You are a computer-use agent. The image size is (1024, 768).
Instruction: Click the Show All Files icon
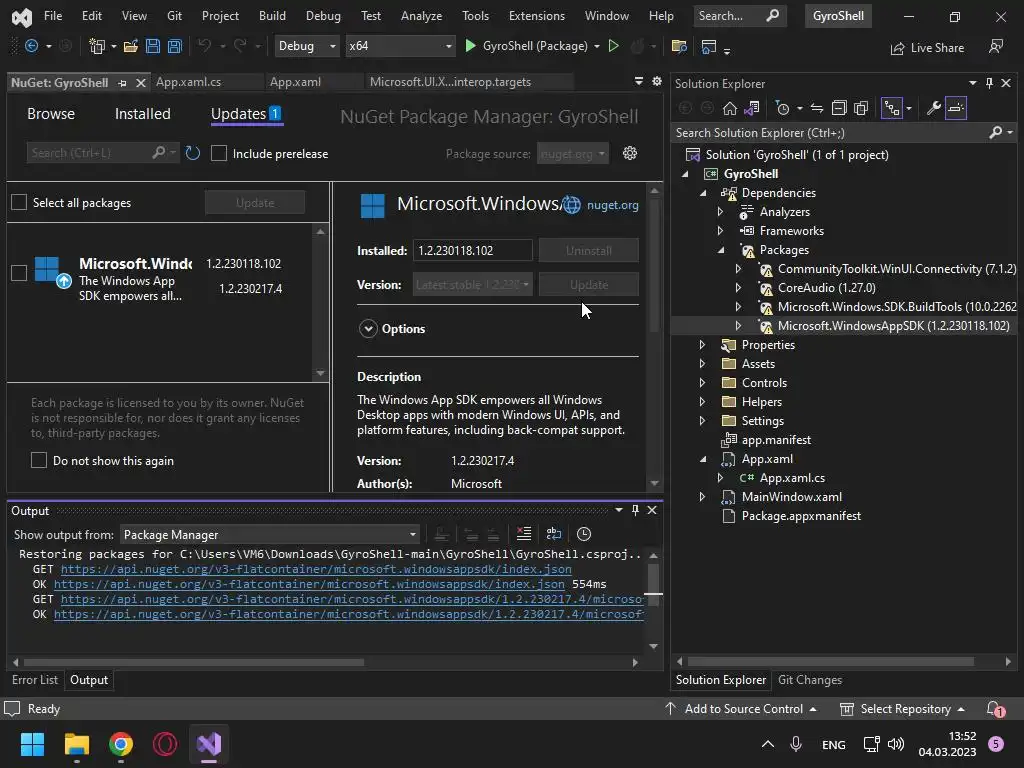coord(861,108)
